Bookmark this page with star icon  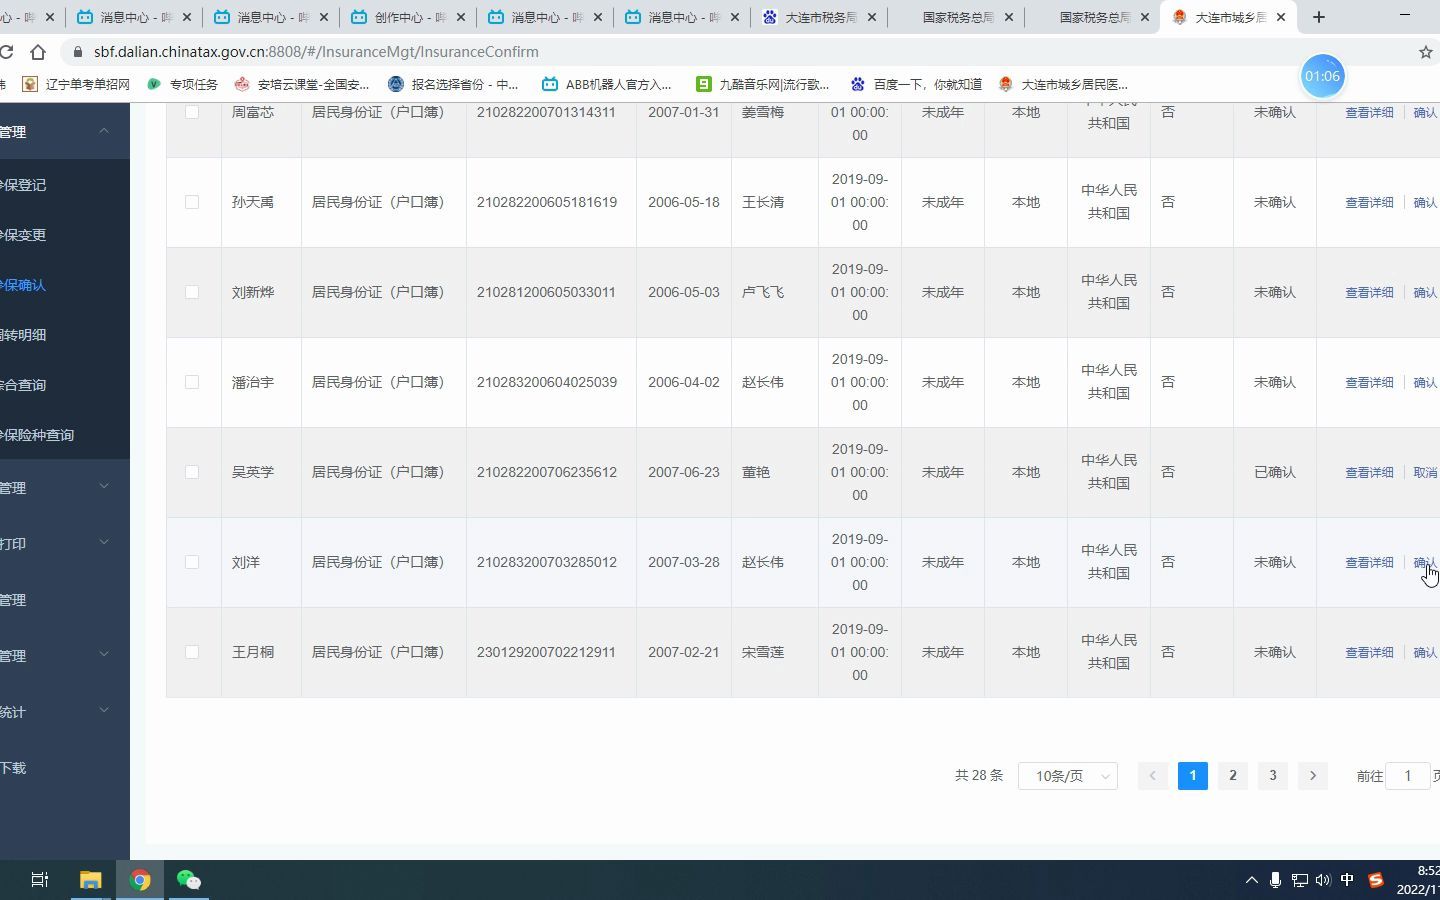tap(1426, 52)
